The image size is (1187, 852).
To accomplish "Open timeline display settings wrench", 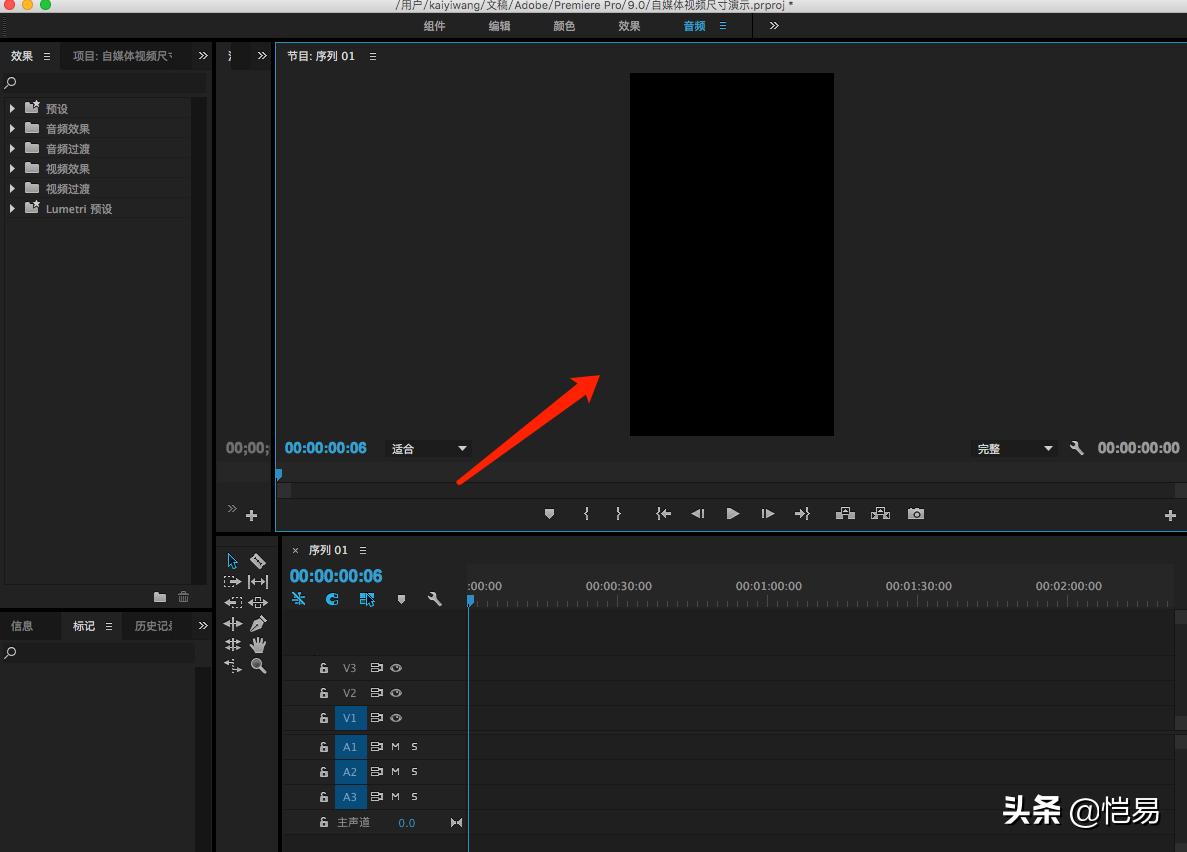I will (434, 599).
